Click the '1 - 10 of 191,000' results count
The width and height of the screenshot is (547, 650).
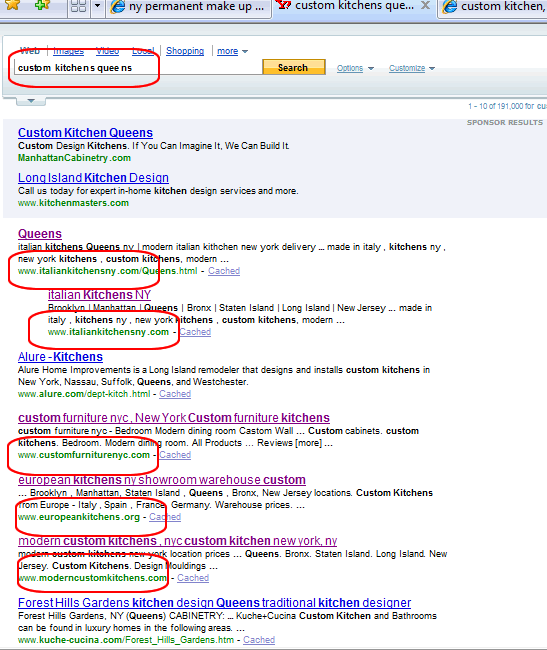click(507, 106)
